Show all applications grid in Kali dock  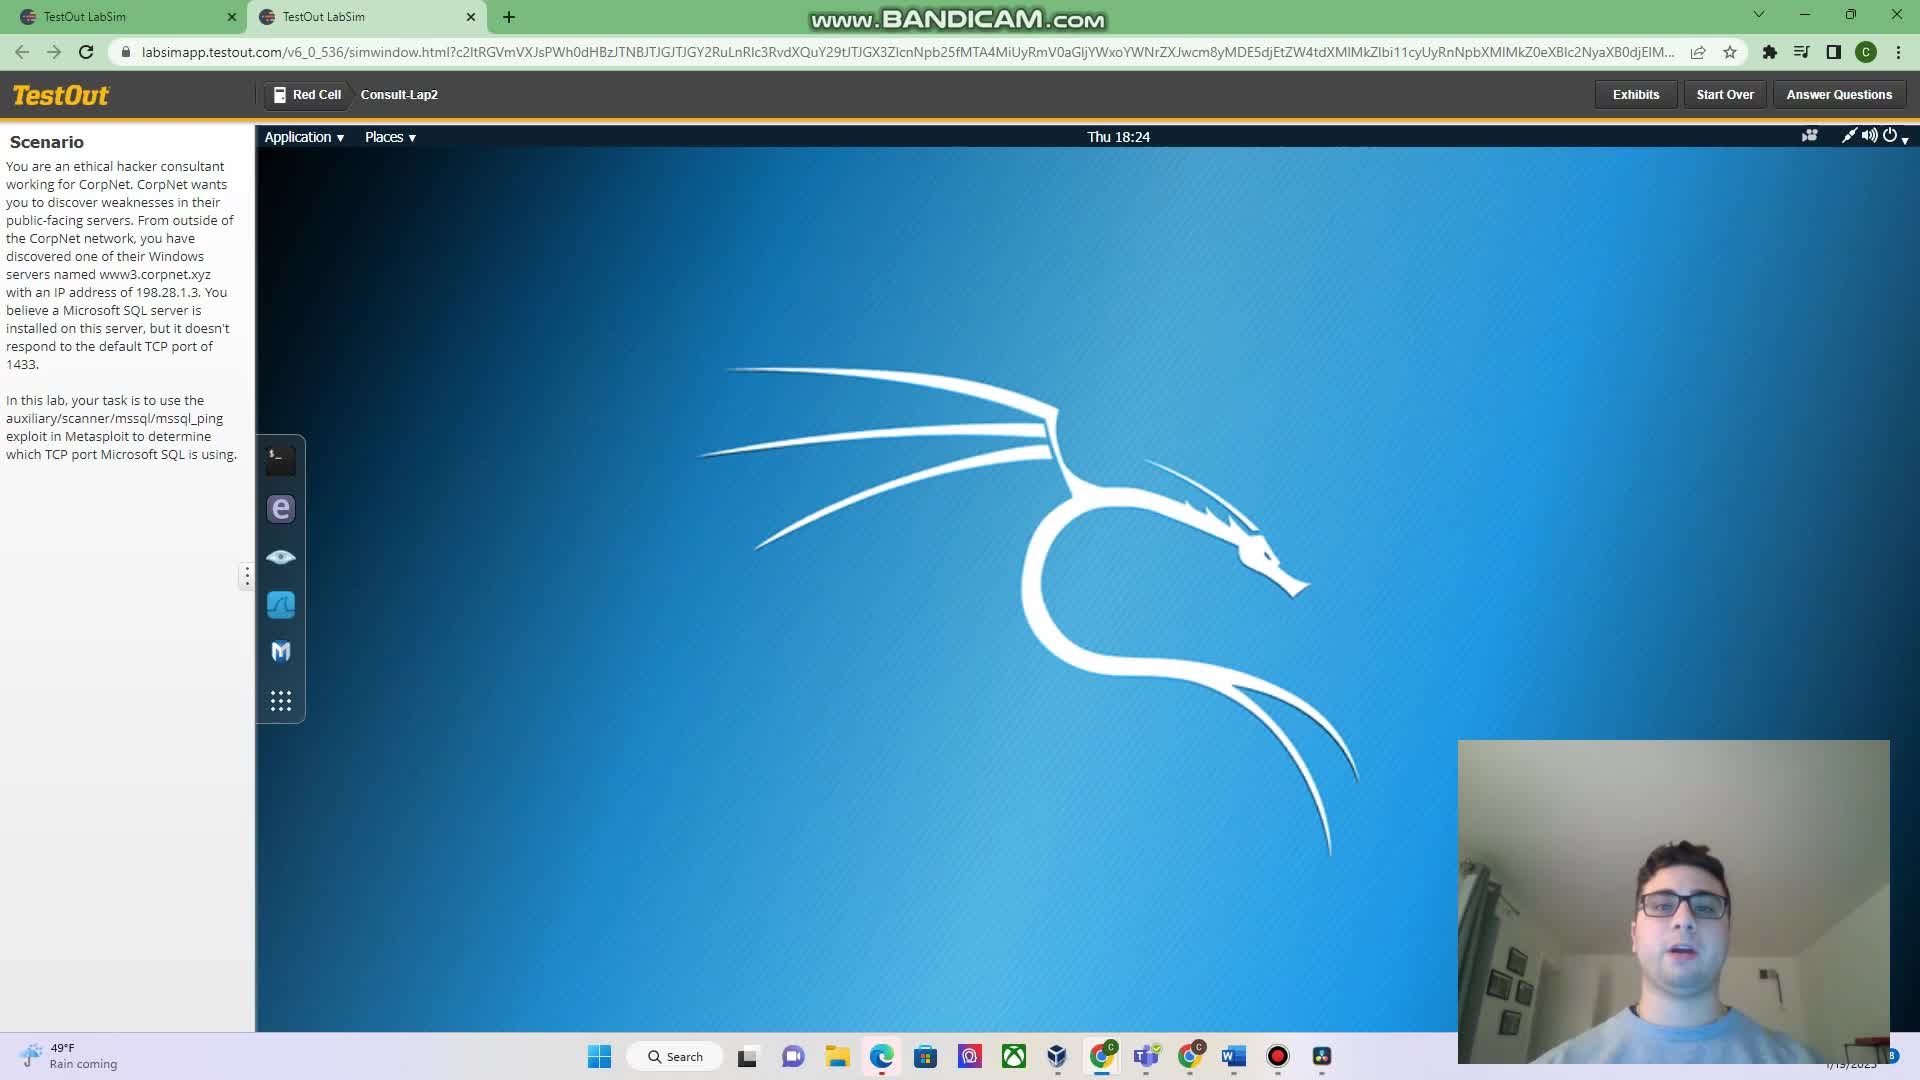[x=280, y=701]
